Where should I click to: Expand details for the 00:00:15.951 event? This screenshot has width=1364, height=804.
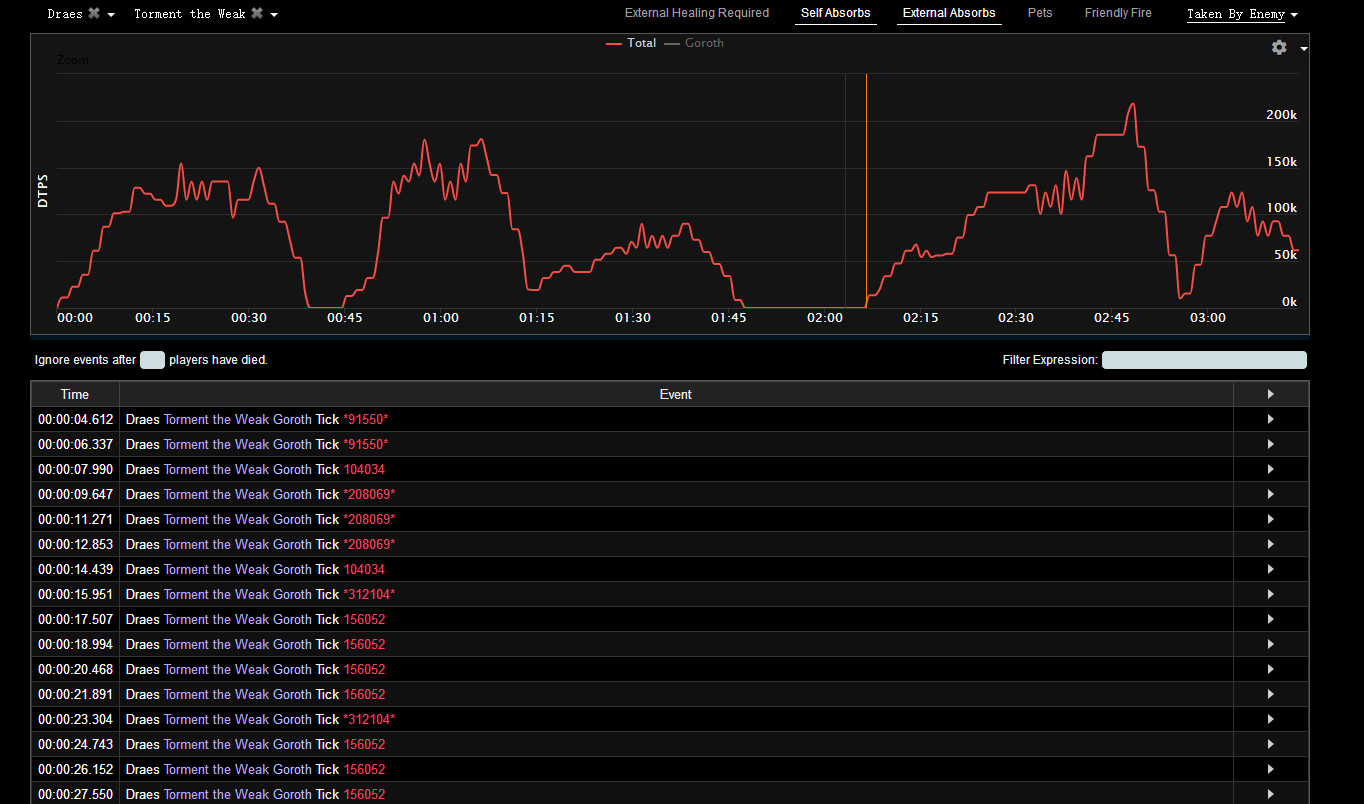click(1271, 594)
